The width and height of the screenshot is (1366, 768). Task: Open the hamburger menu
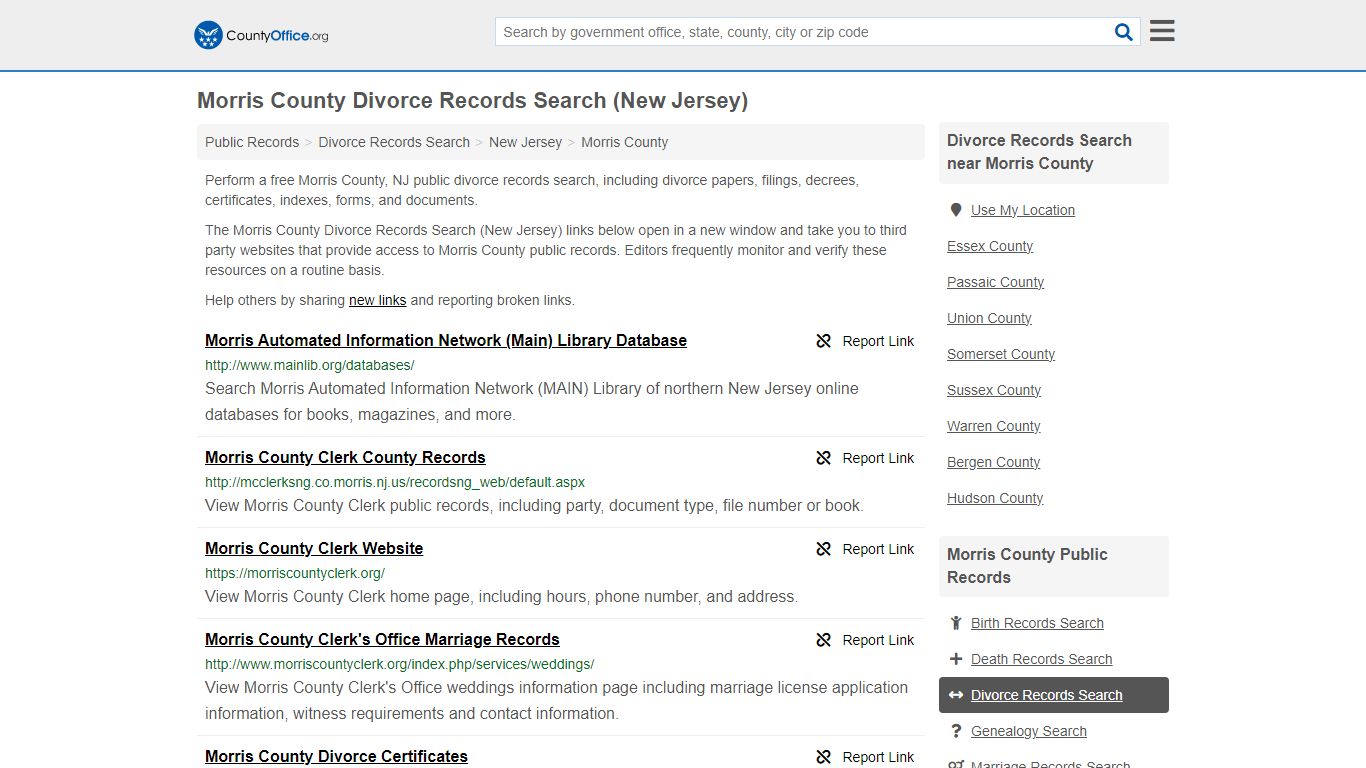click(1162, 31)
